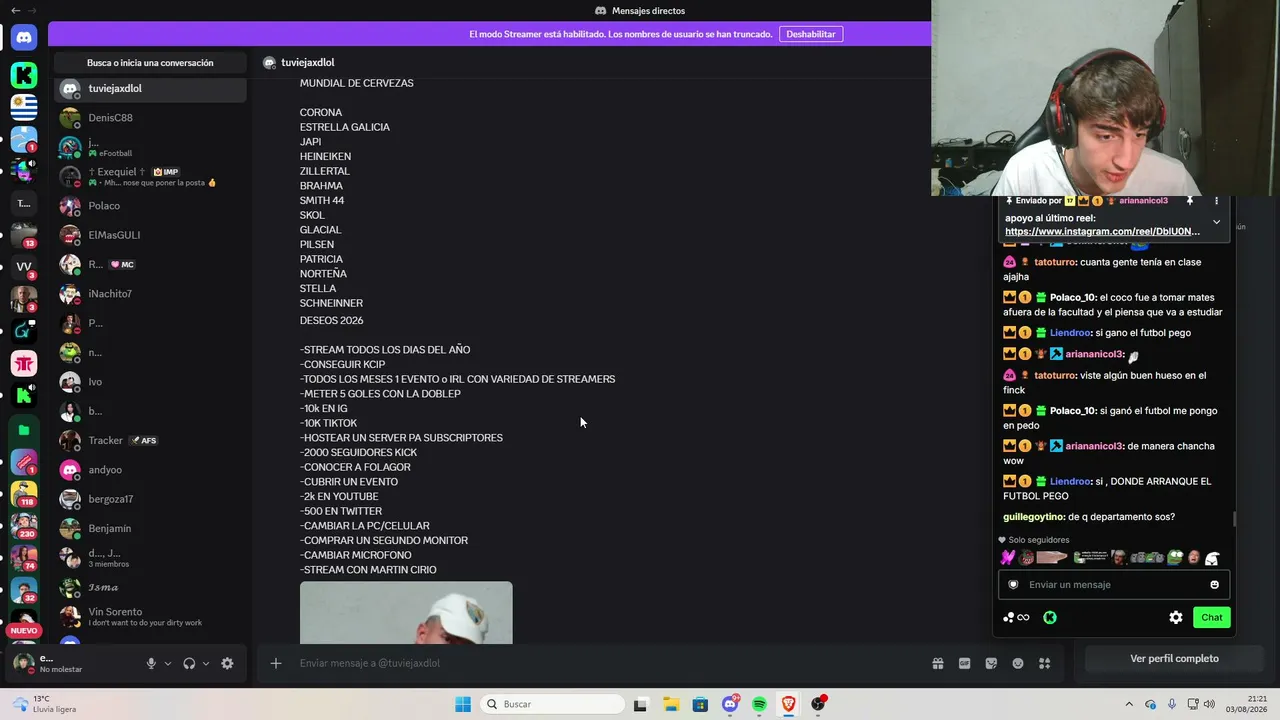The height and width of the screenshot is (720, 1280).
Task: Open the DM with iNachito7
Action: (150, 294)
